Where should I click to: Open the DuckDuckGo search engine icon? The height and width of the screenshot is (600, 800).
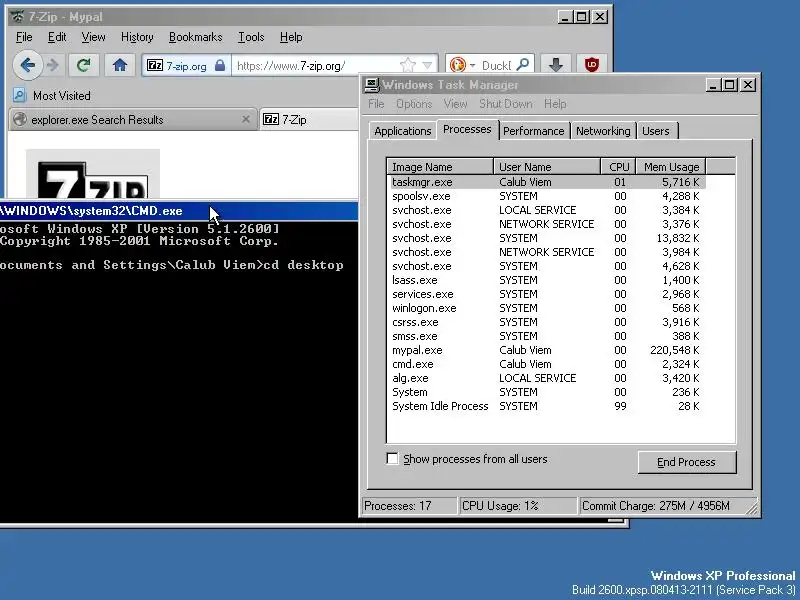(x=458, y=65)
